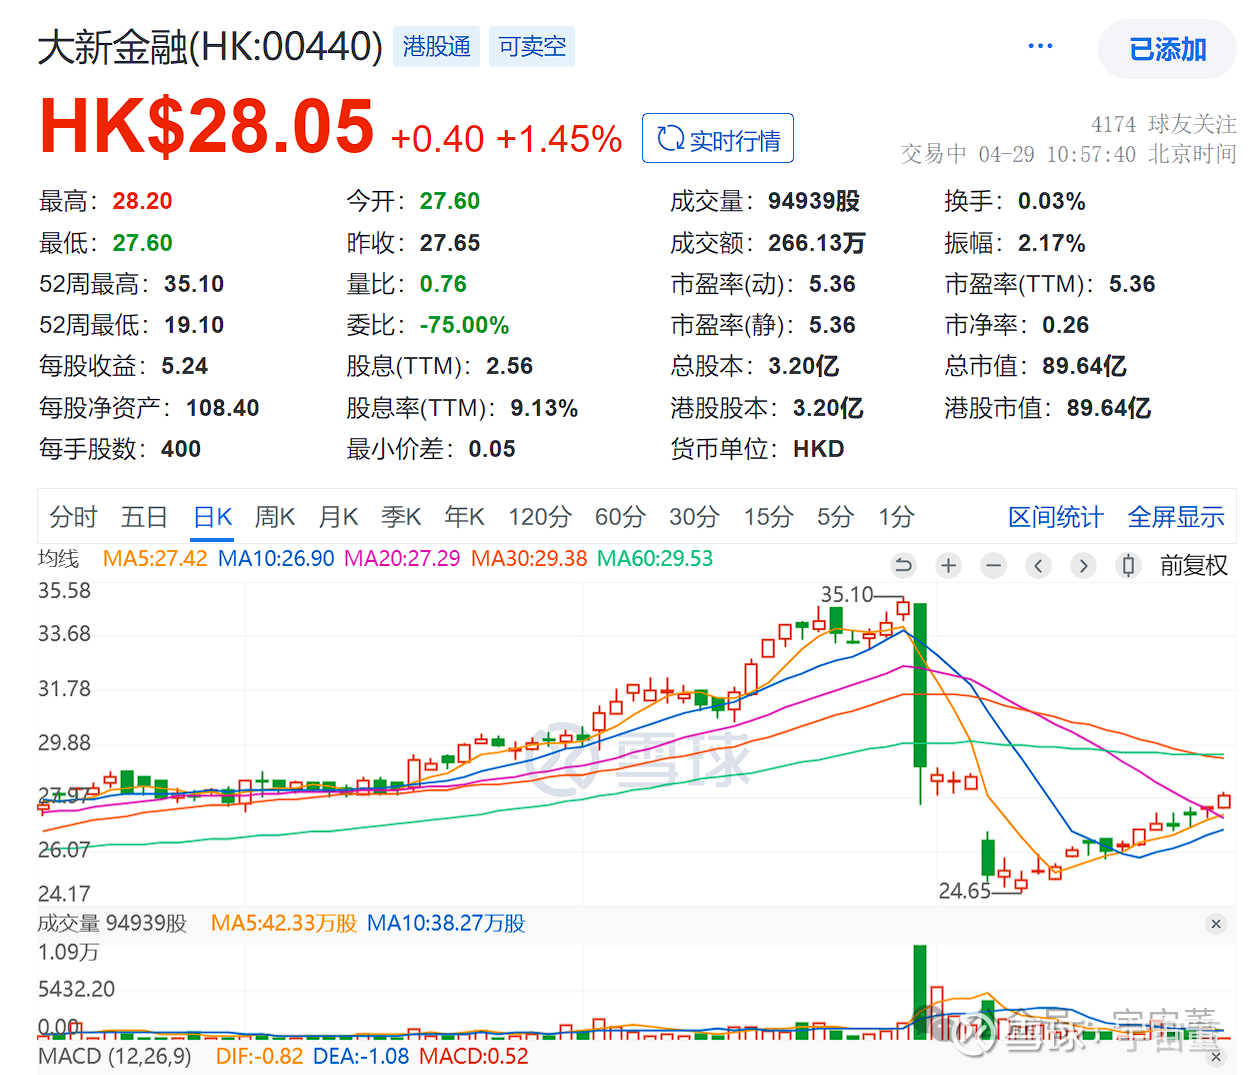Viewport: 1257px width, 1075px height.
Task: Click the 每股净资产 value 108.40
Action: point(223,408)
